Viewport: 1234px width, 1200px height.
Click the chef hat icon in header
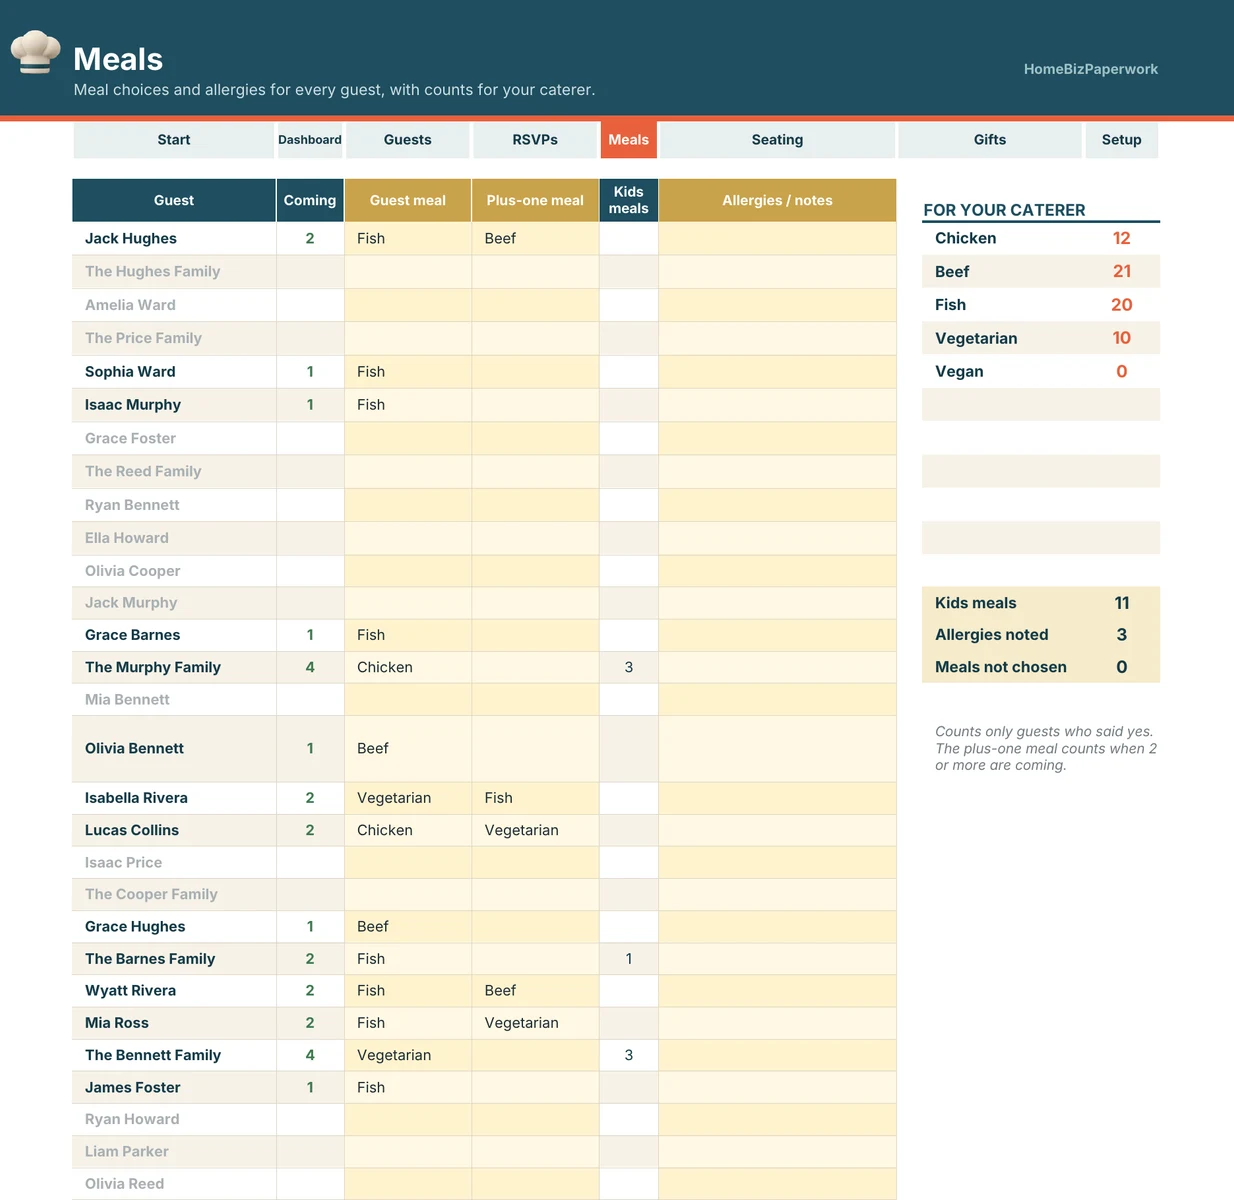pyautogui.click(x=35, y=52)
